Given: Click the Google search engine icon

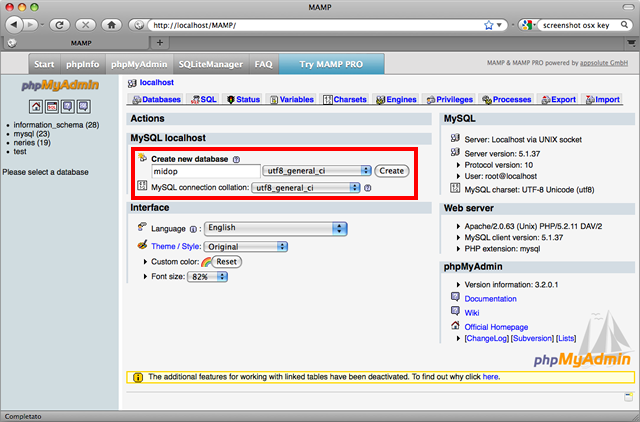Looking at the screenshot, I should (527, 25).
